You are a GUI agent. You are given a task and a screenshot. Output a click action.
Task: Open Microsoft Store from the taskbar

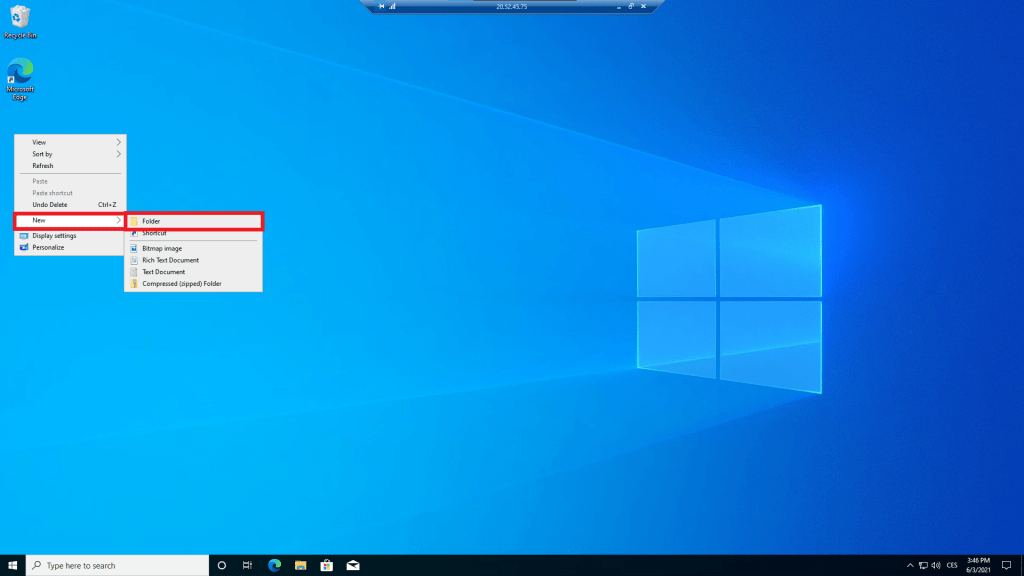326,565
